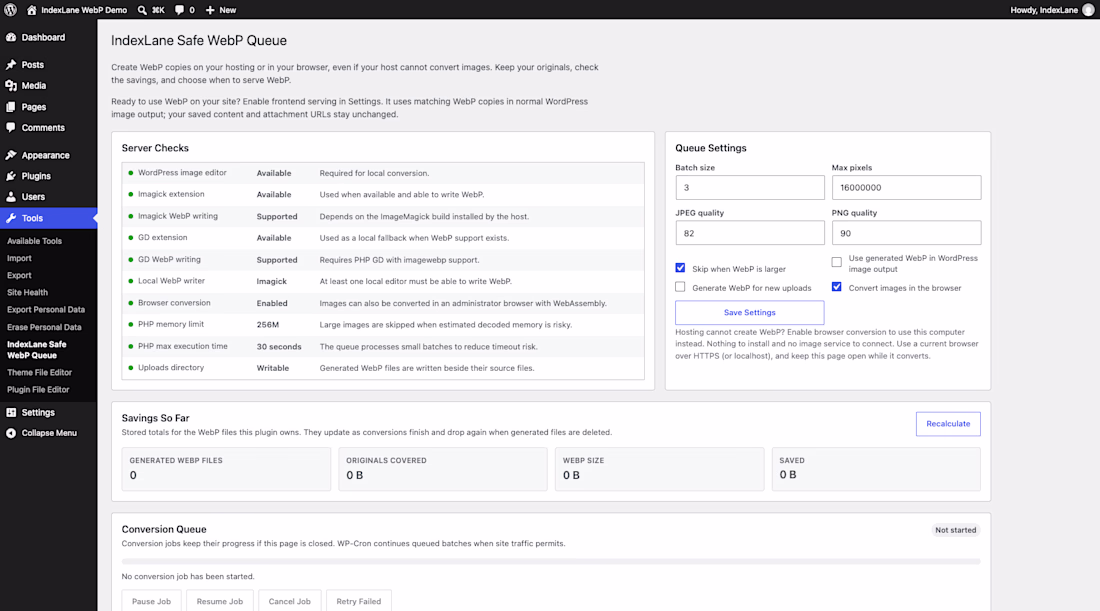Viewport: 1100px width, 611px height.
Task: Open the Import submenu item
Action: 19,258
